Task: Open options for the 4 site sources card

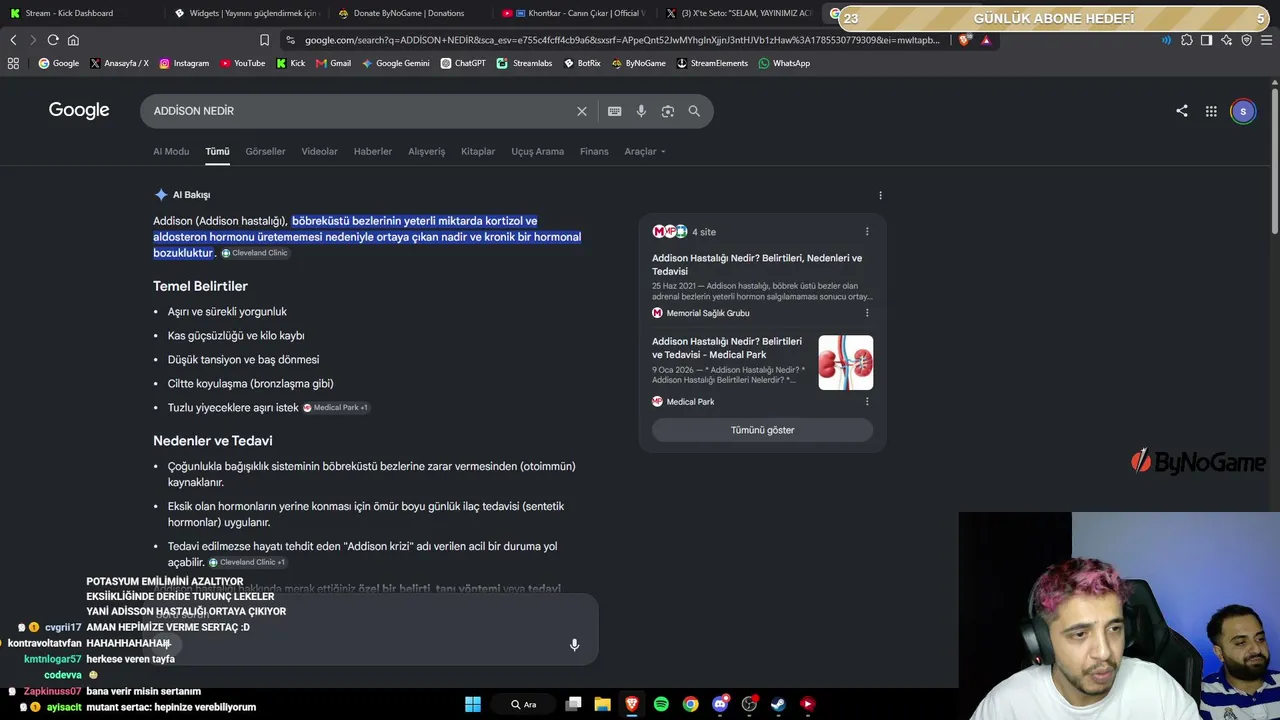Action: [x=867, y=231]
